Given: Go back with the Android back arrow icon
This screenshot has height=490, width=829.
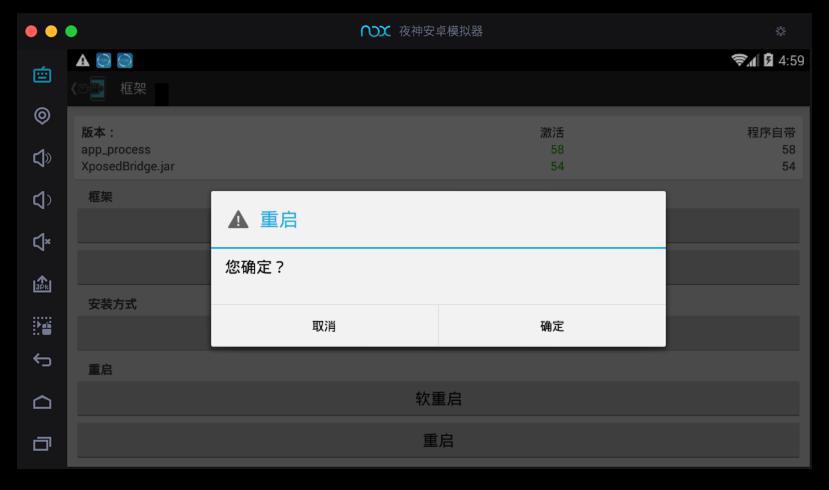Looking at the screenshot, I should tap(42, 360).
